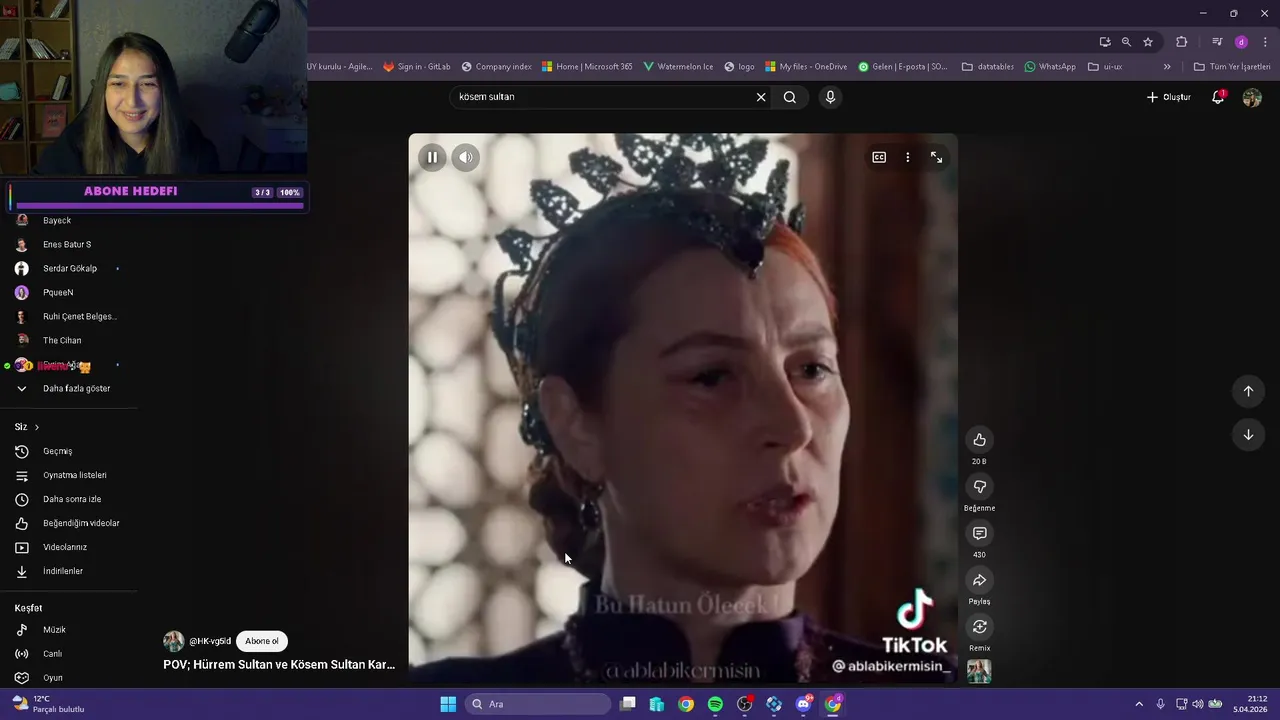The width and height of the screenshot is (1280, 720).
Task: Pause the Shorts video
Action: (432, 157)
